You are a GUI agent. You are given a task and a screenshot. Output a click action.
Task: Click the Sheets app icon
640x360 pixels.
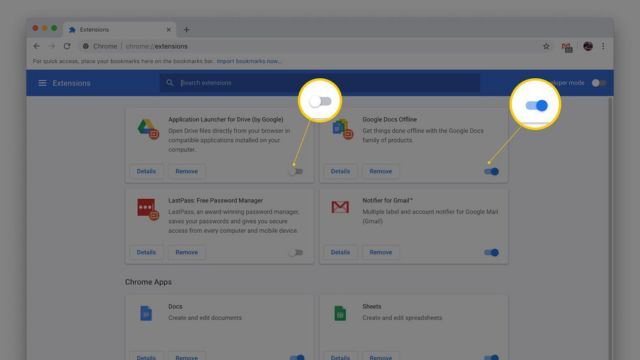(x=340, y=313)
